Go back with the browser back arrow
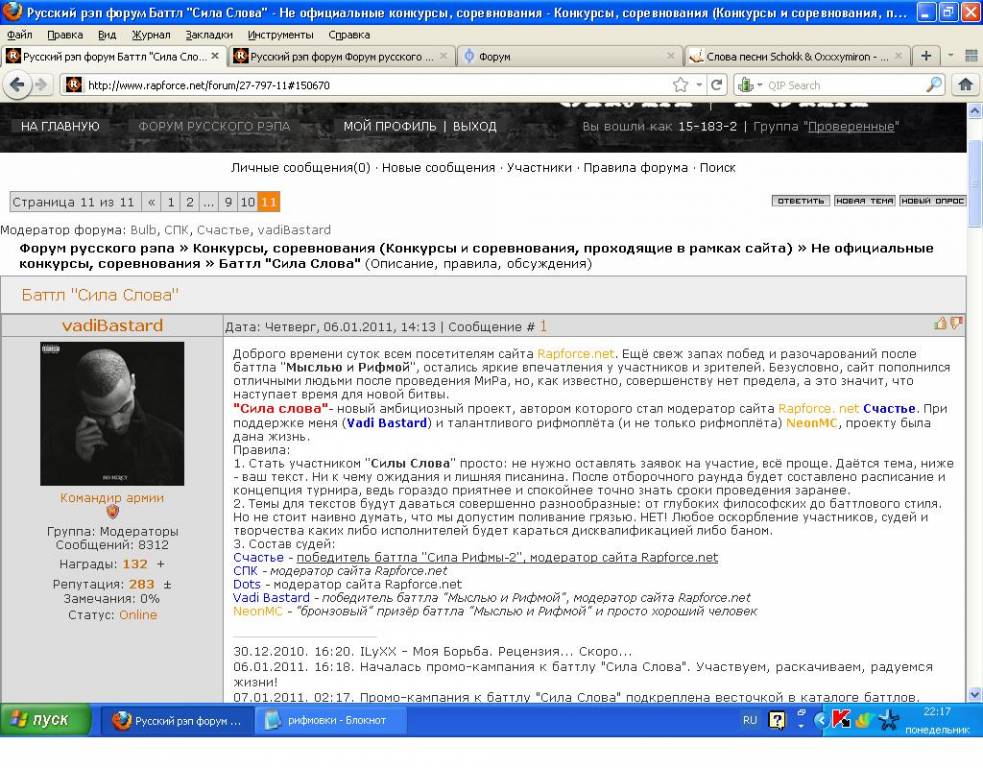983x768 pixels. pos(17,85)
